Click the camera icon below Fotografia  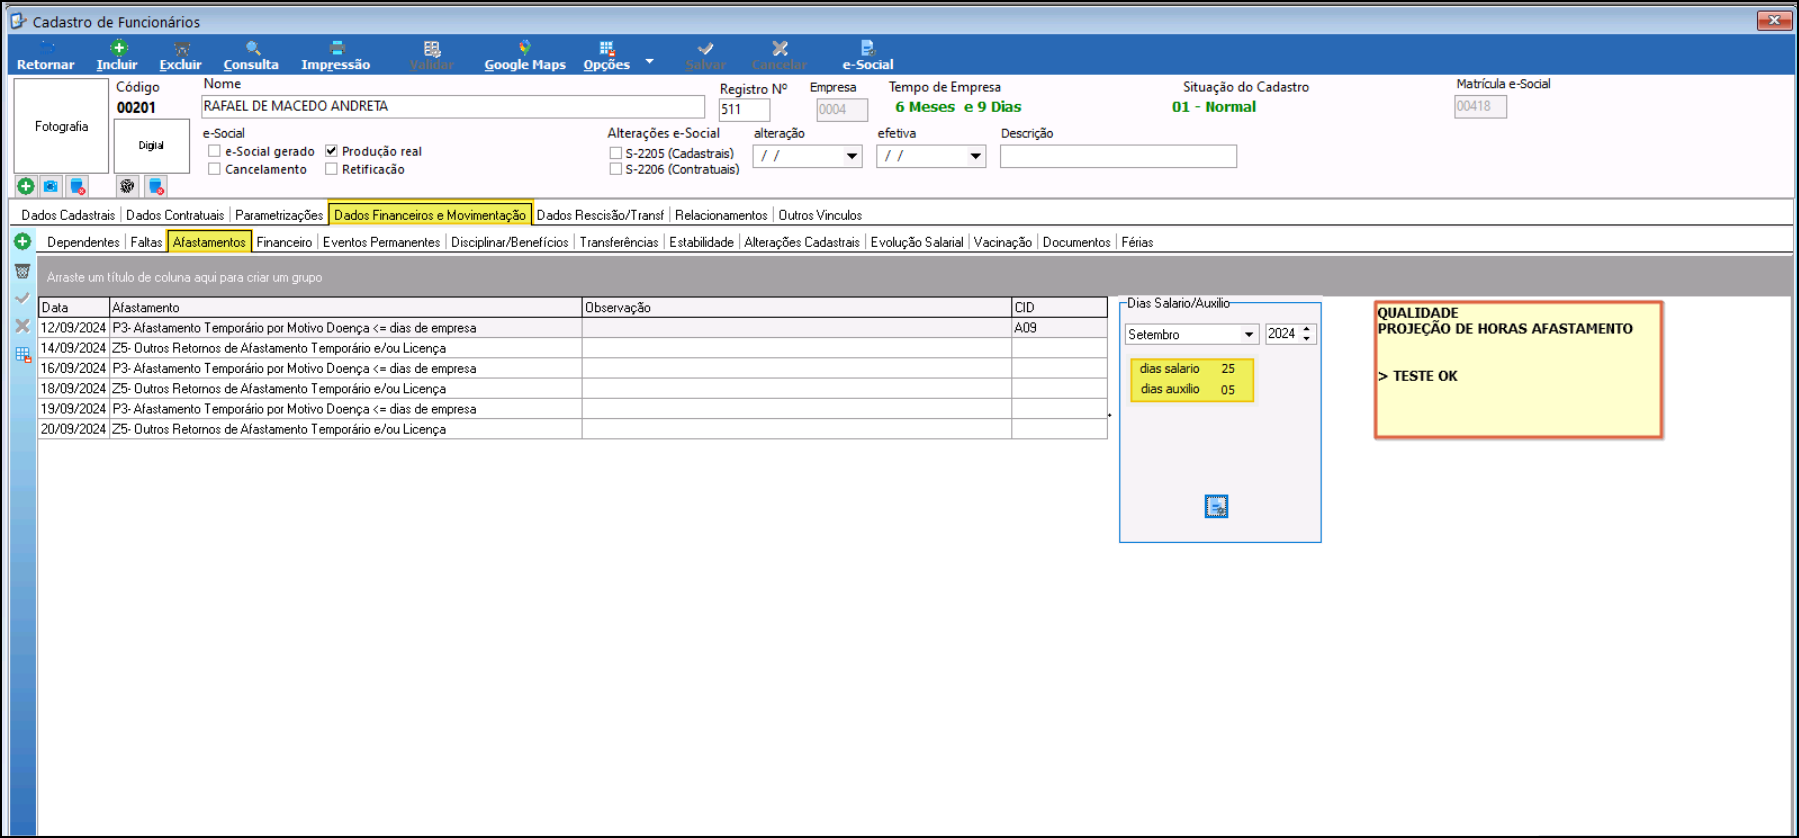51,186
